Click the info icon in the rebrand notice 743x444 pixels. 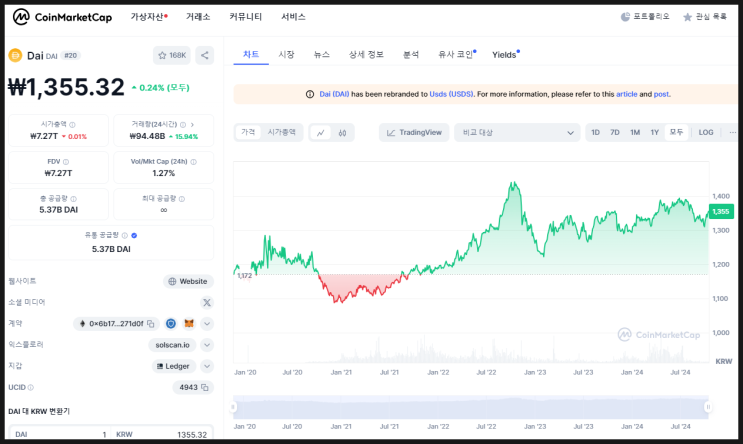[310, 94]
